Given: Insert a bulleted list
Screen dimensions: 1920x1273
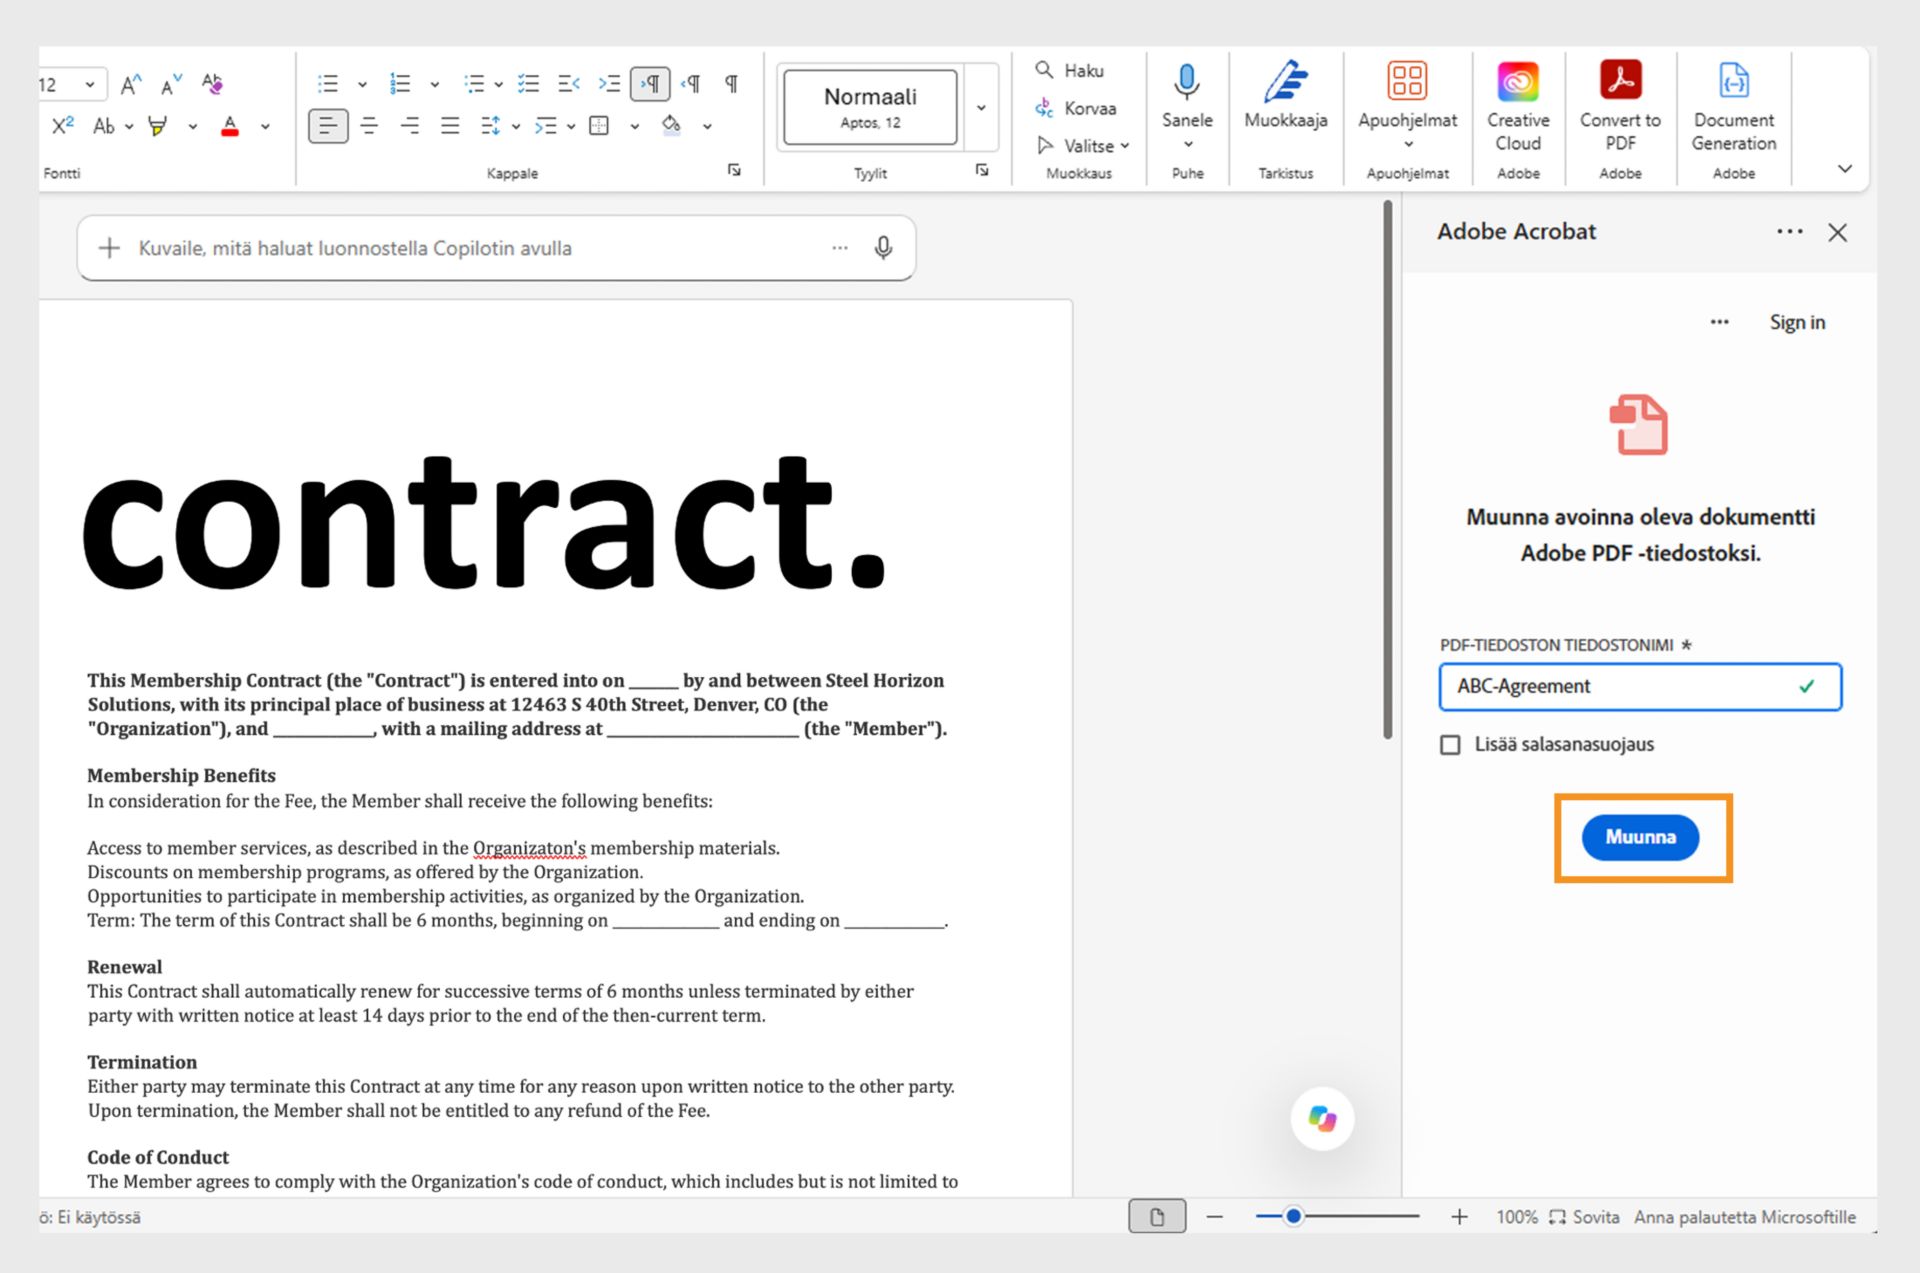Looking at the screenshot, I should point(328,83).
